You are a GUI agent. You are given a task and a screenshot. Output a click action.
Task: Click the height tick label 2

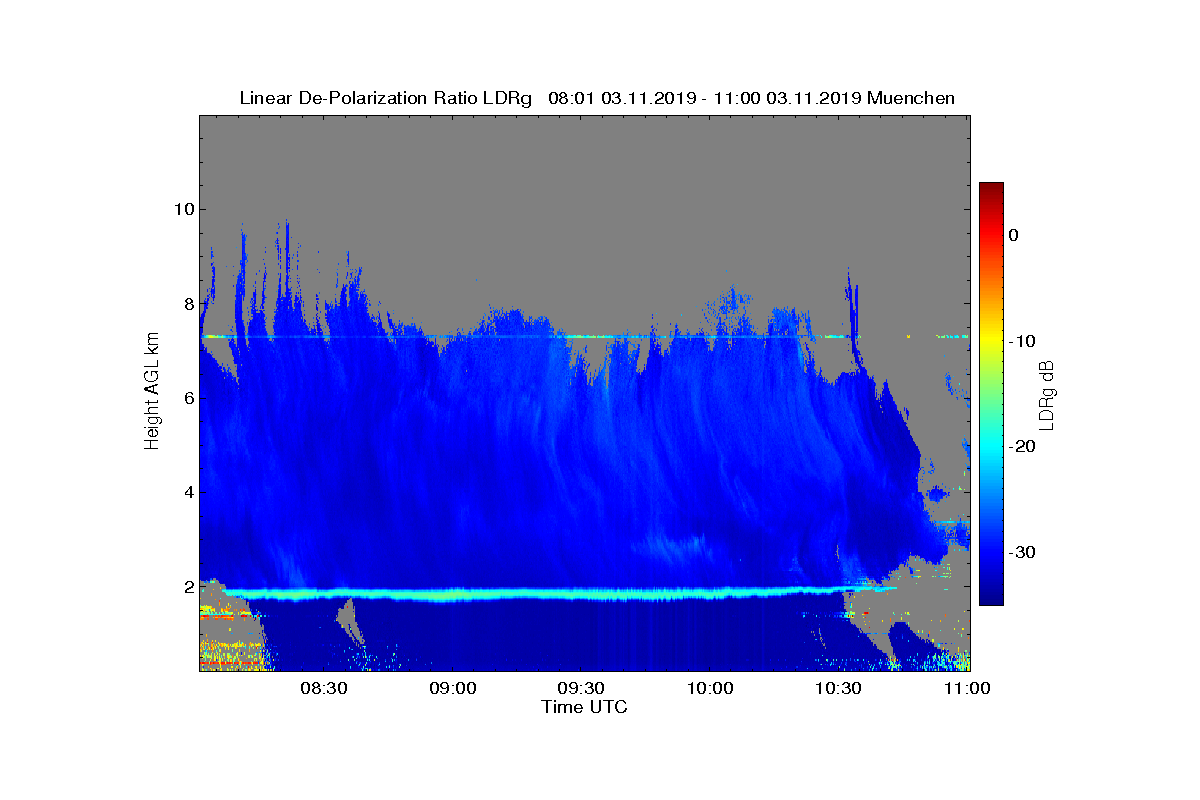pyautogui.click(x=188, y=587)
